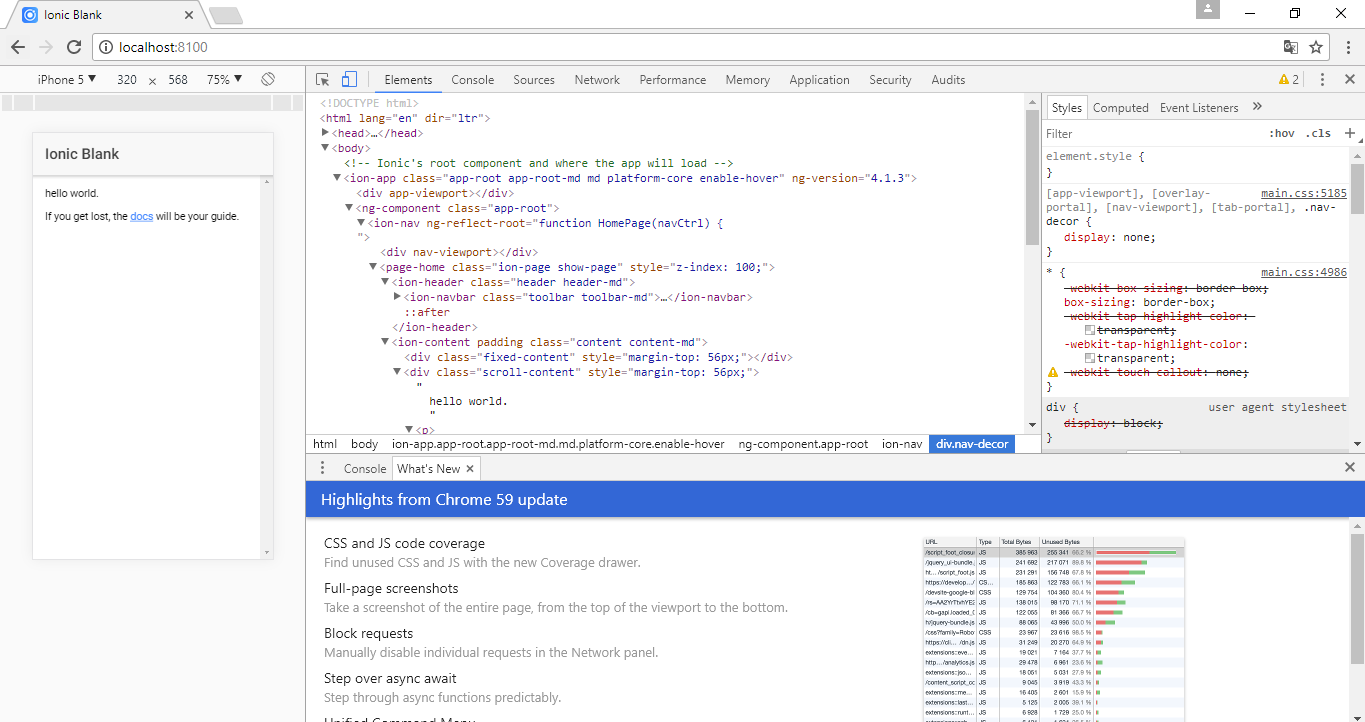The height and width of the screenshot is (722, 1365).
Task: Select the Console tab in drawer
Action: pos(365,468)
